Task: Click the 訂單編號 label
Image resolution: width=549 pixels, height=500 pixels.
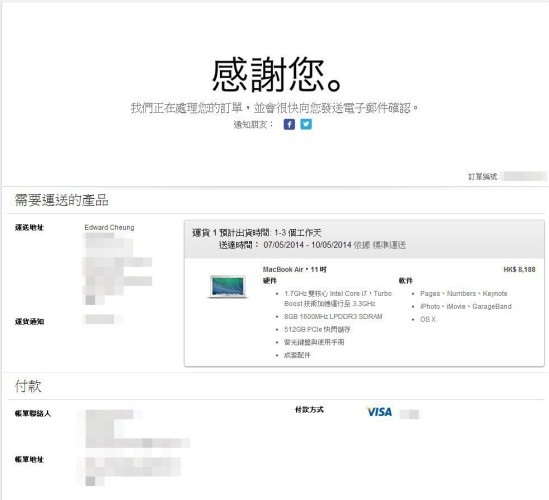Action: 483,176
